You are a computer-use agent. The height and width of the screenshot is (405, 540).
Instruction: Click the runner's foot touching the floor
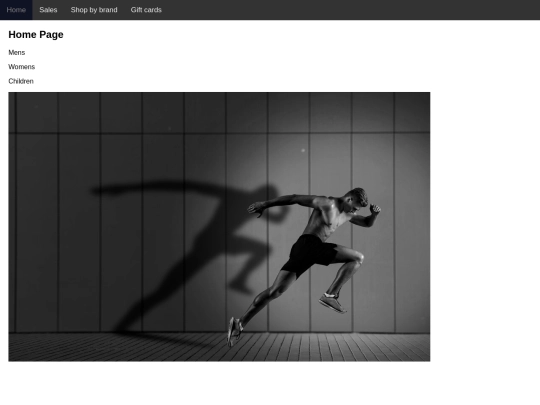235,331
